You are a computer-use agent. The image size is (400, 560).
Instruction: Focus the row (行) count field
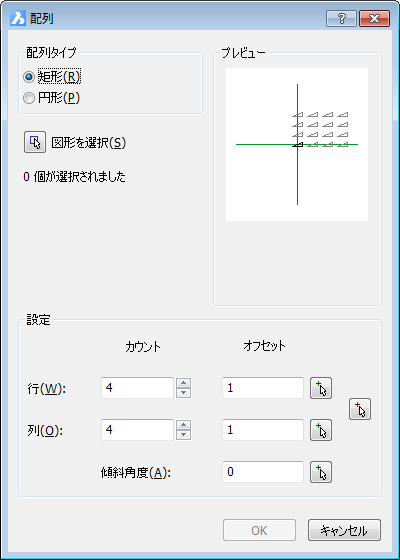point(138,388)
